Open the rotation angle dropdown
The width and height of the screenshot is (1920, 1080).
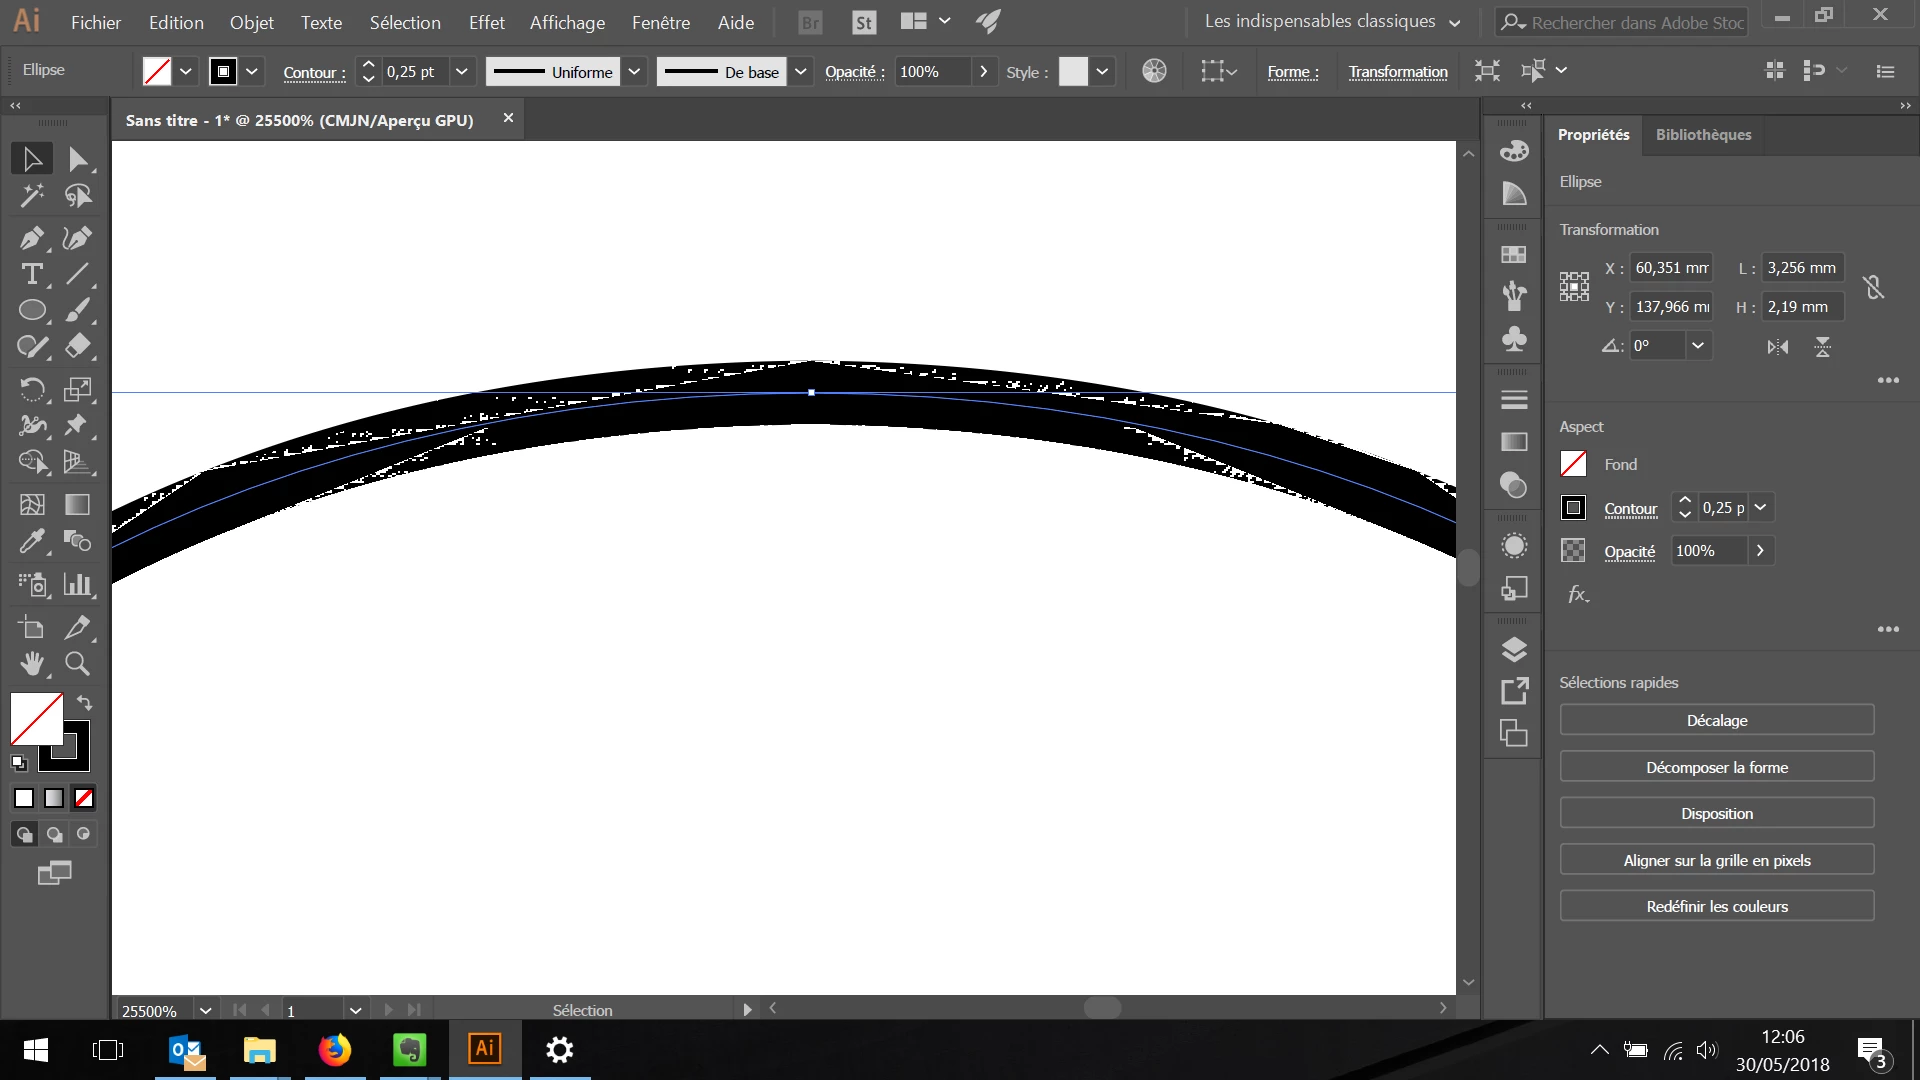point(1697,346)
